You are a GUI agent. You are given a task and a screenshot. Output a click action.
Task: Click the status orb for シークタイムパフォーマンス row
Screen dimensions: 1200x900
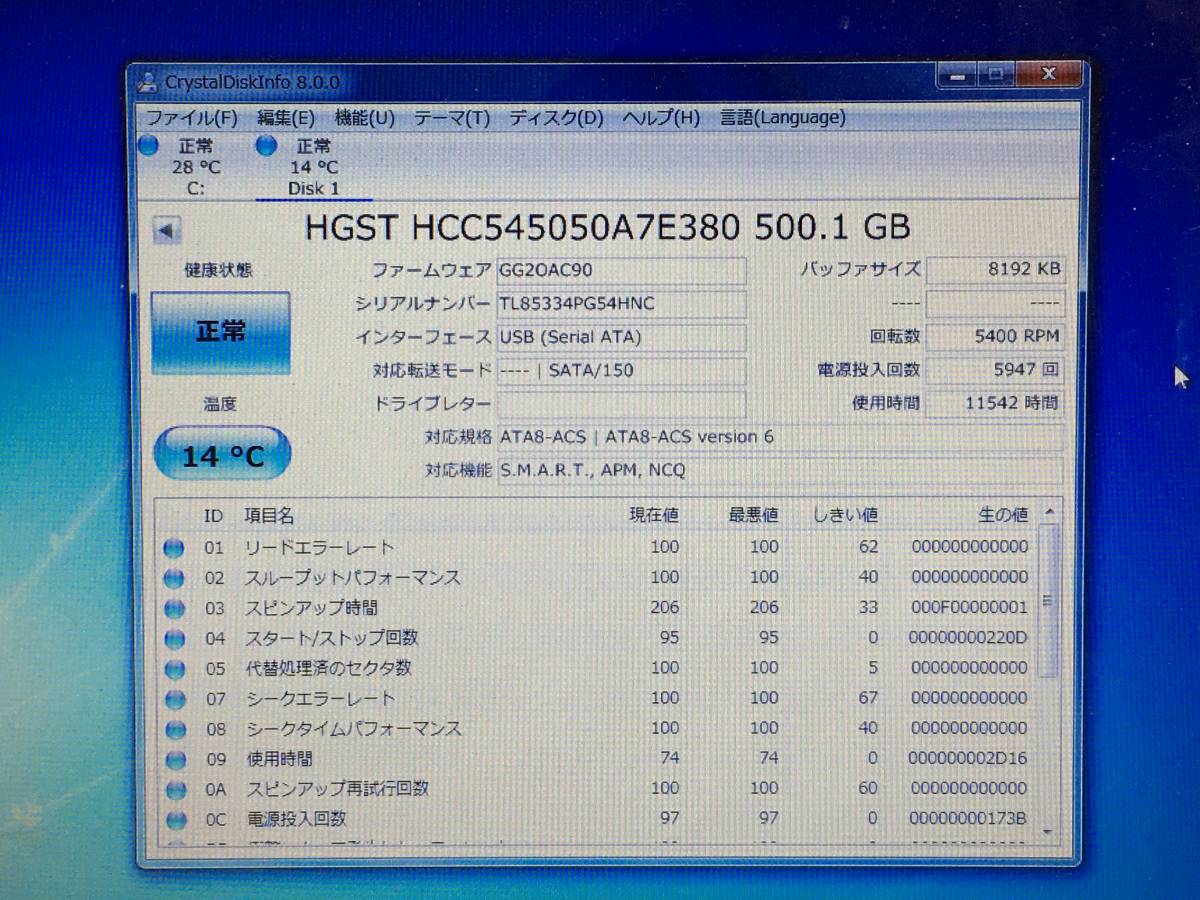pyautogui.click(x=175, y=729)
